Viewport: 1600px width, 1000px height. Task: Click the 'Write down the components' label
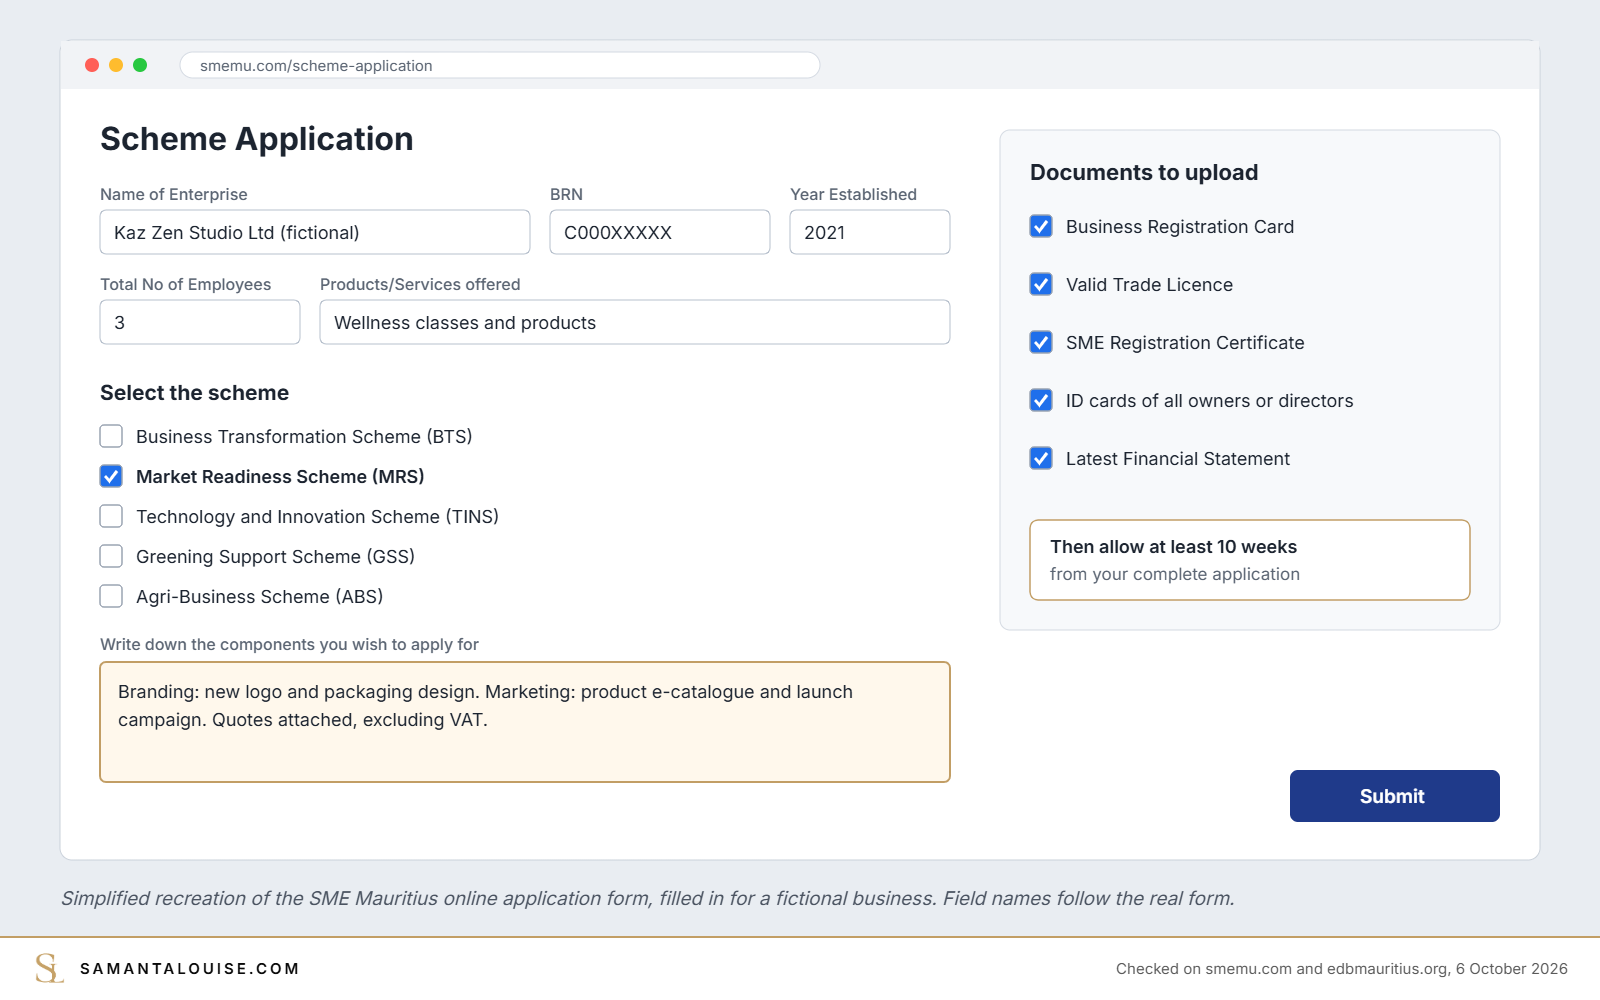coord(289,644)
